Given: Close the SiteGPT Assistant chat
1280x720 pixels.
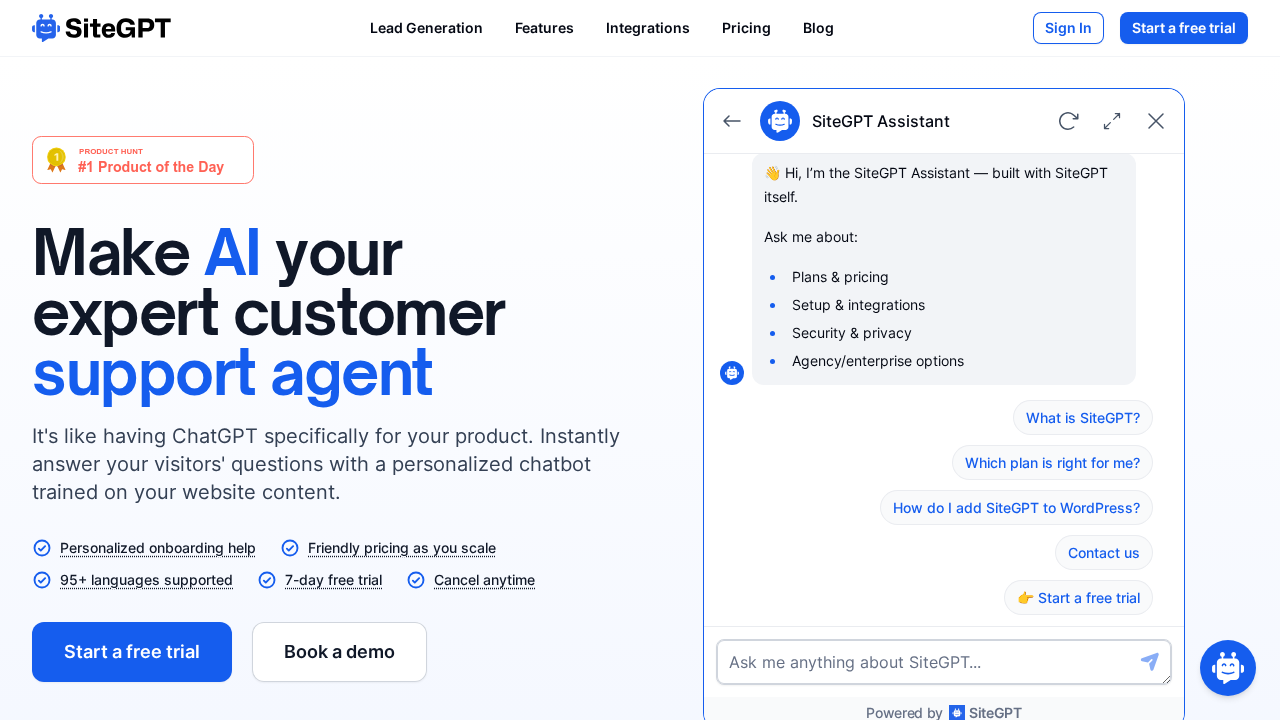Looking at the screenshot, I should click(x=1155, y=120).
